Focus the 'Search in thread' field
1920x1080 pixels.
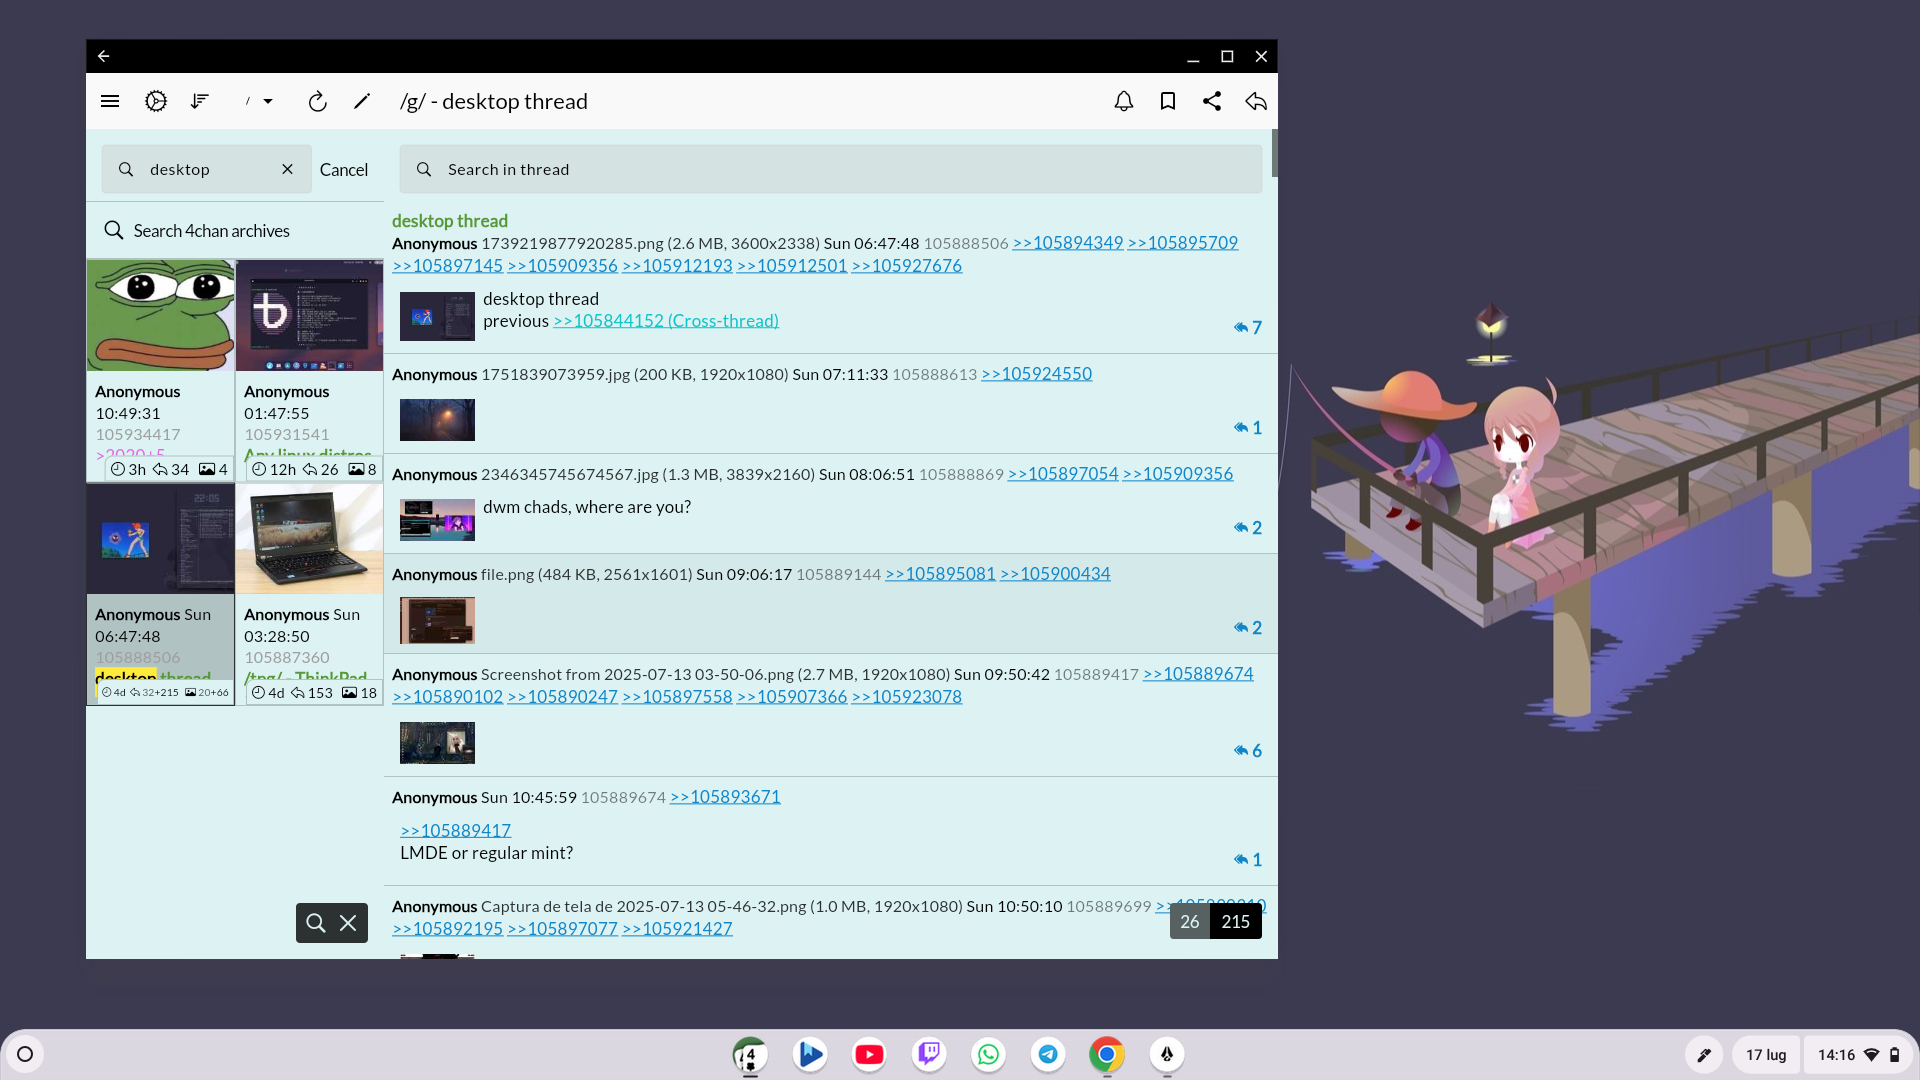(831, 169)
